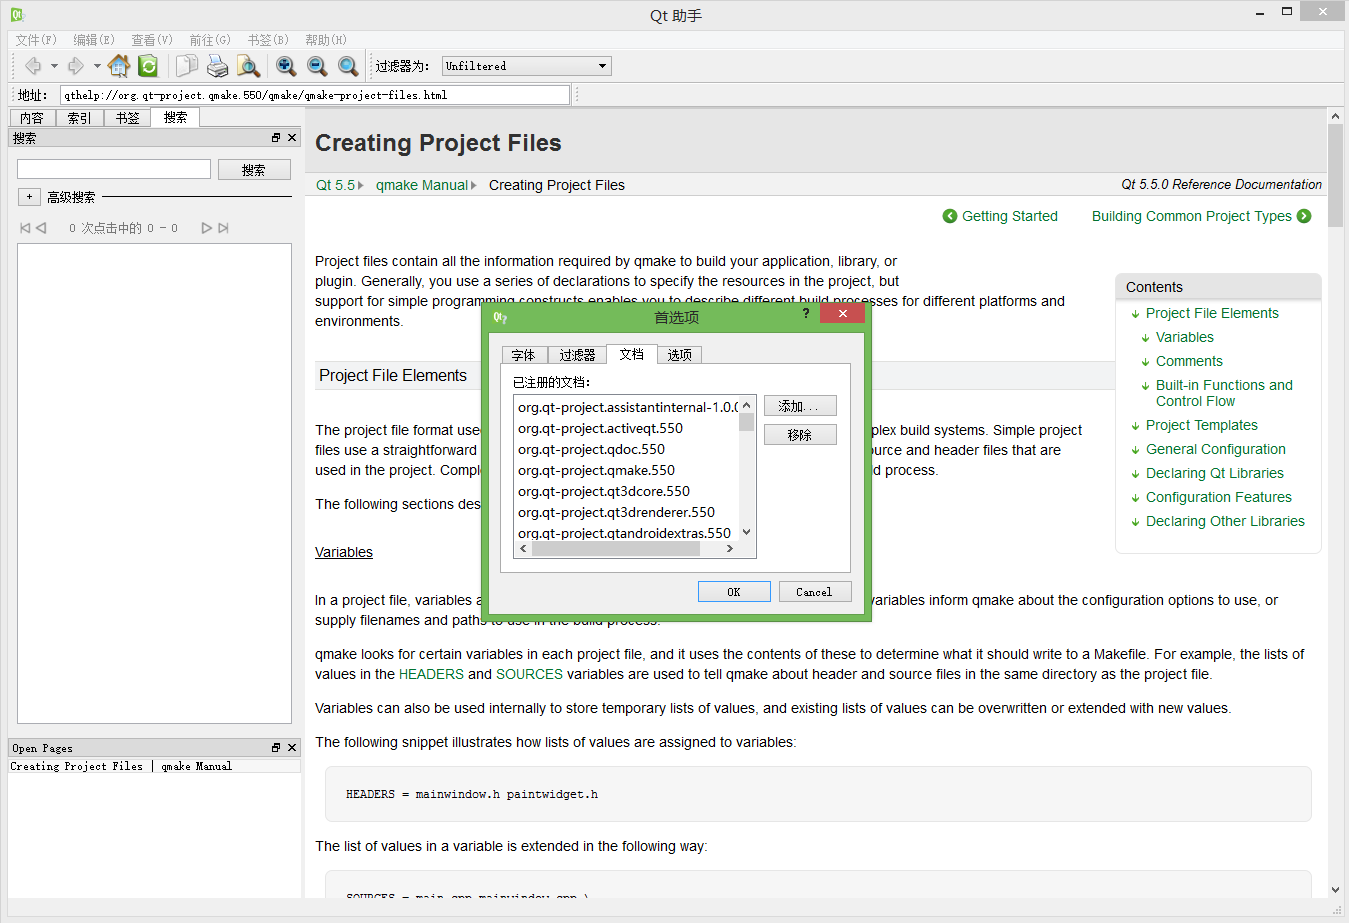The width and height of the screenshot is (1349, 923).
Task: Switch to 选项 tab in preferences dialog
Action: pos(680,355)
